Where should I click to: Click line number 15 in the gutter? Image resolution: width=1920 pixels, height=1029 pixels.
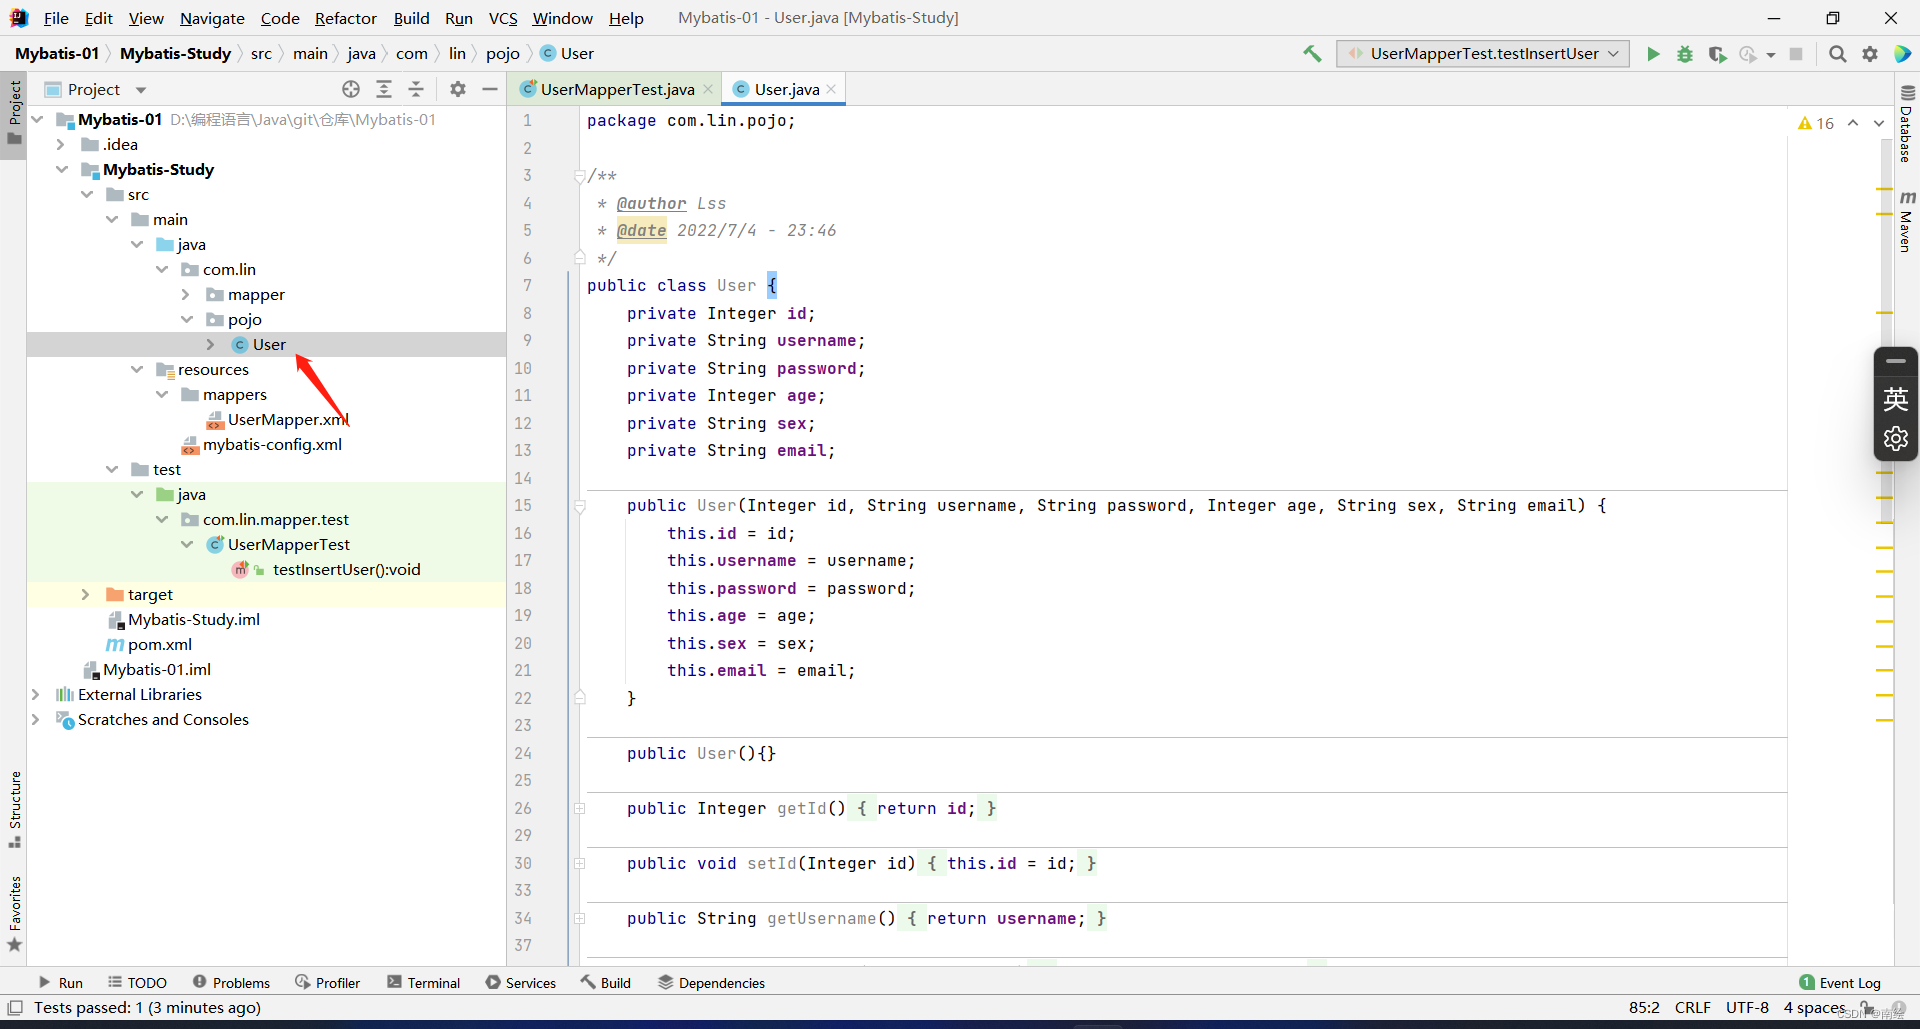click(x=523, y=506)
